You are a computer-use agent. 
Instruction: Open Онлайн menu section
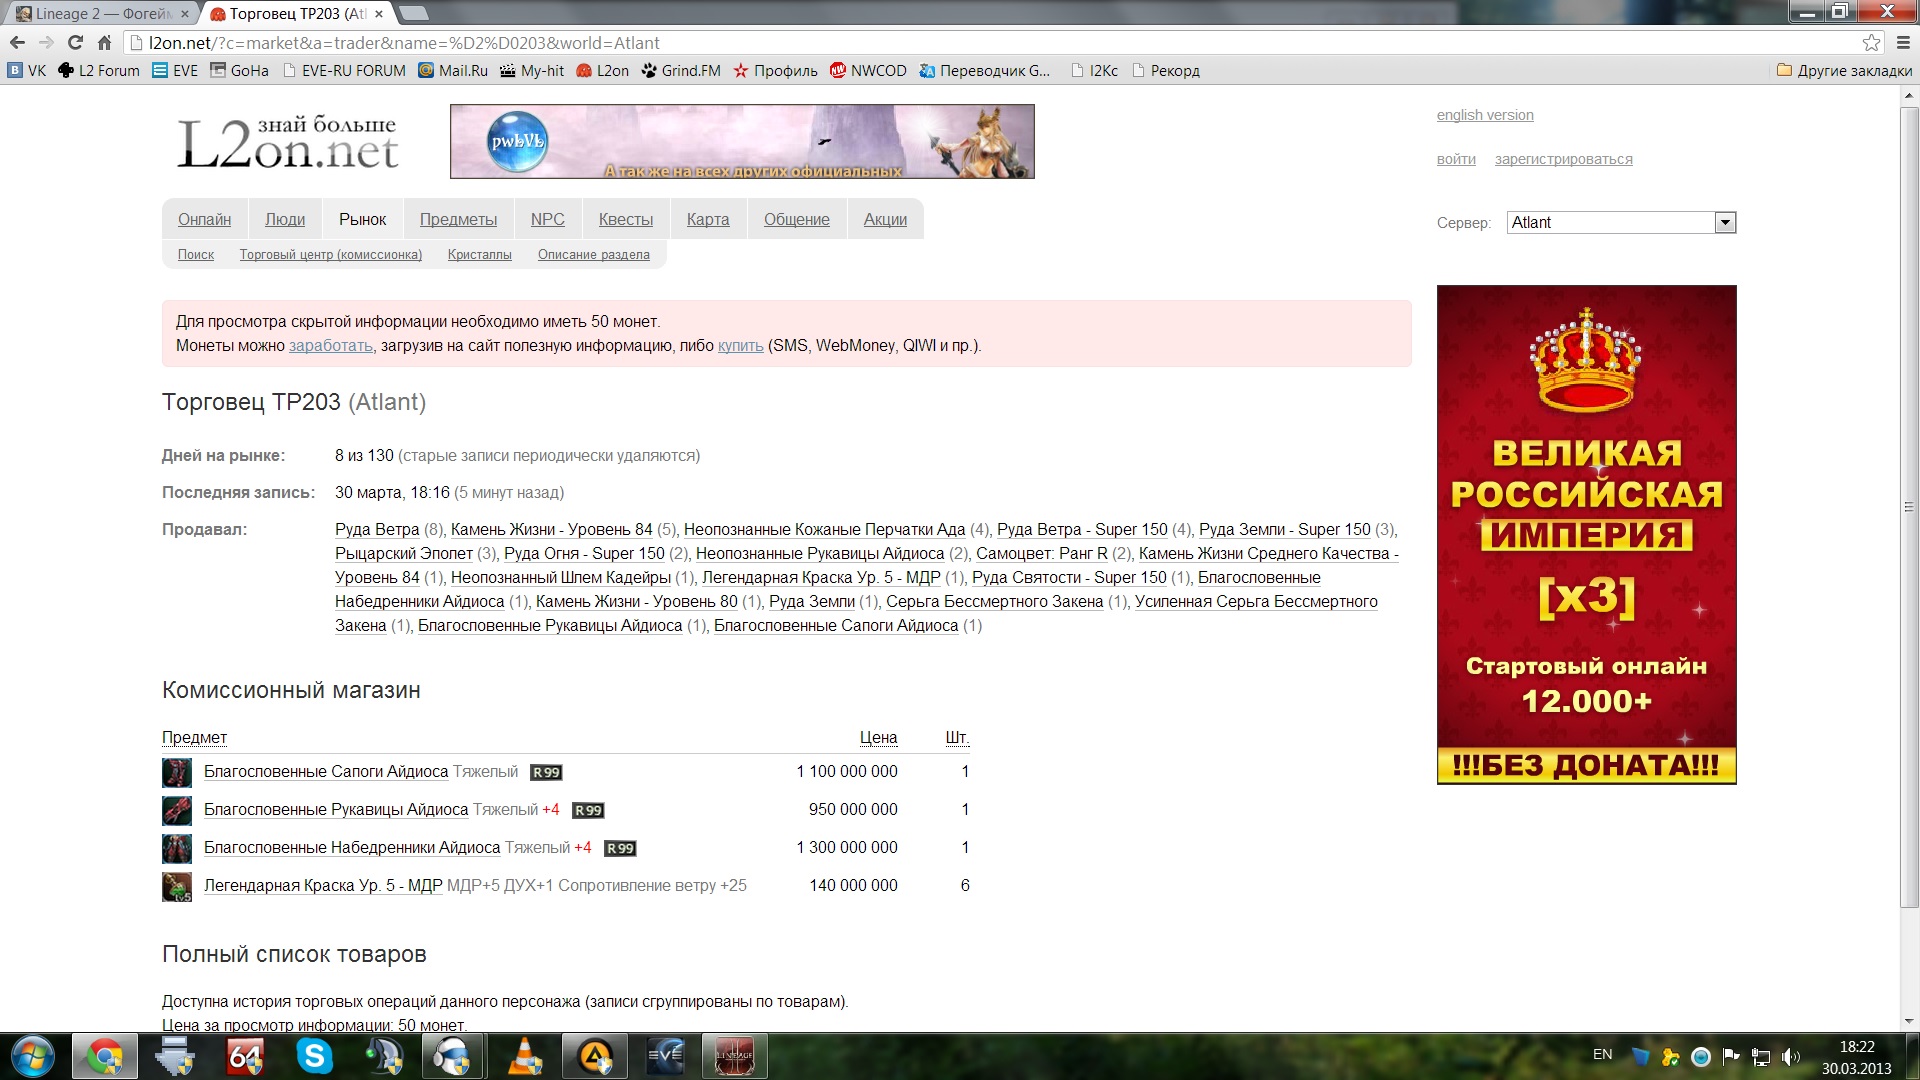(x=204, y=219)
